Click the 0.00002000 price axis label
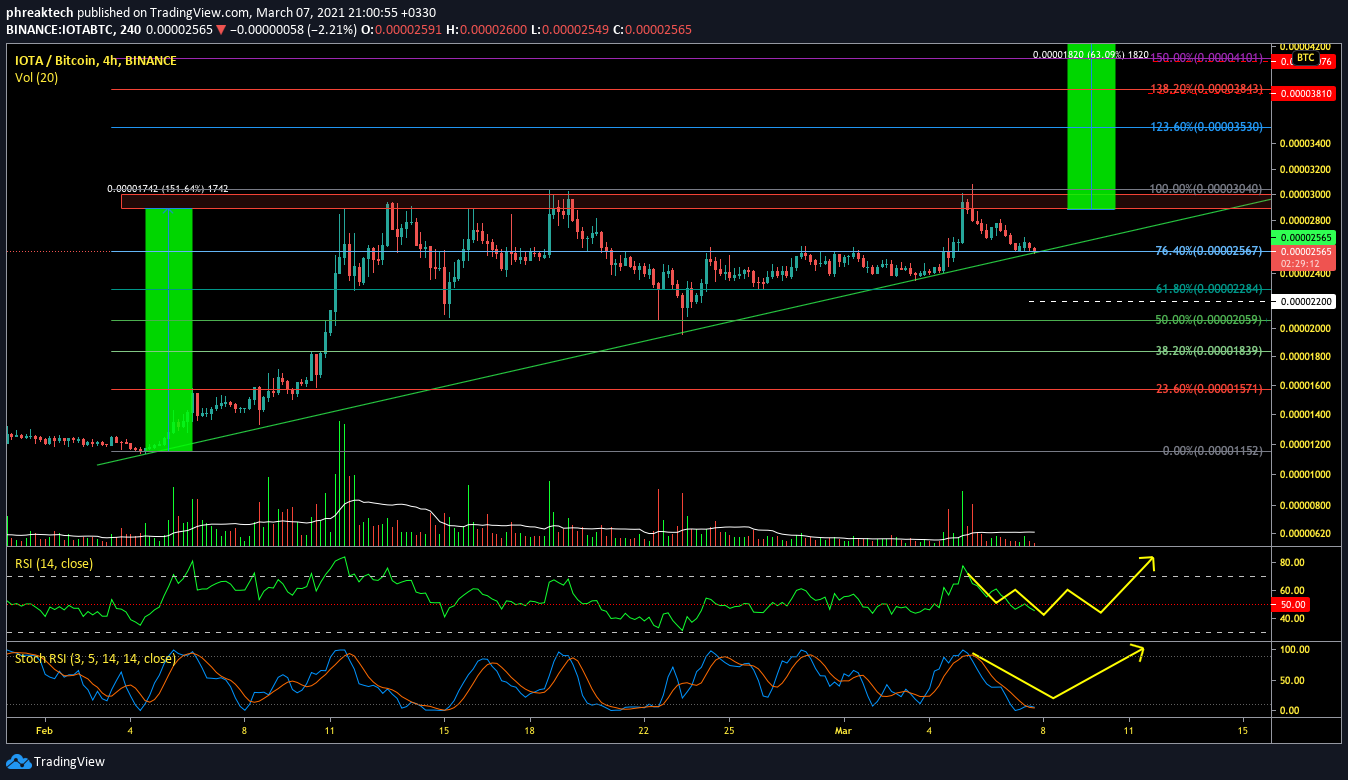1348x780 pixels. 1305,329
